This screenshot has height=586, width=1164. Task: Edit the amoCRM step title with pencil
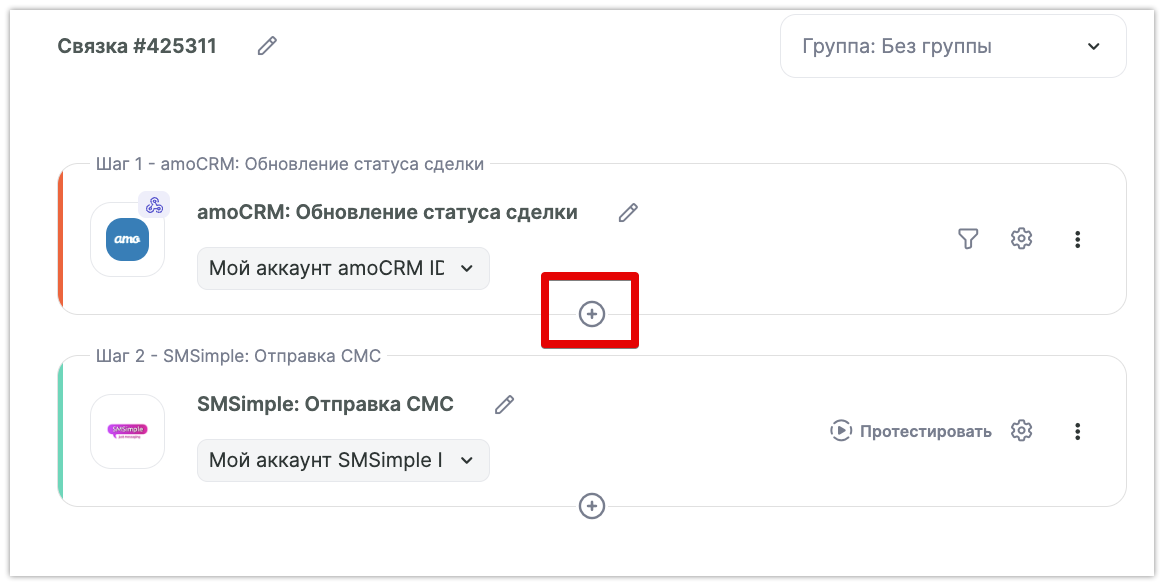(628, 213)
